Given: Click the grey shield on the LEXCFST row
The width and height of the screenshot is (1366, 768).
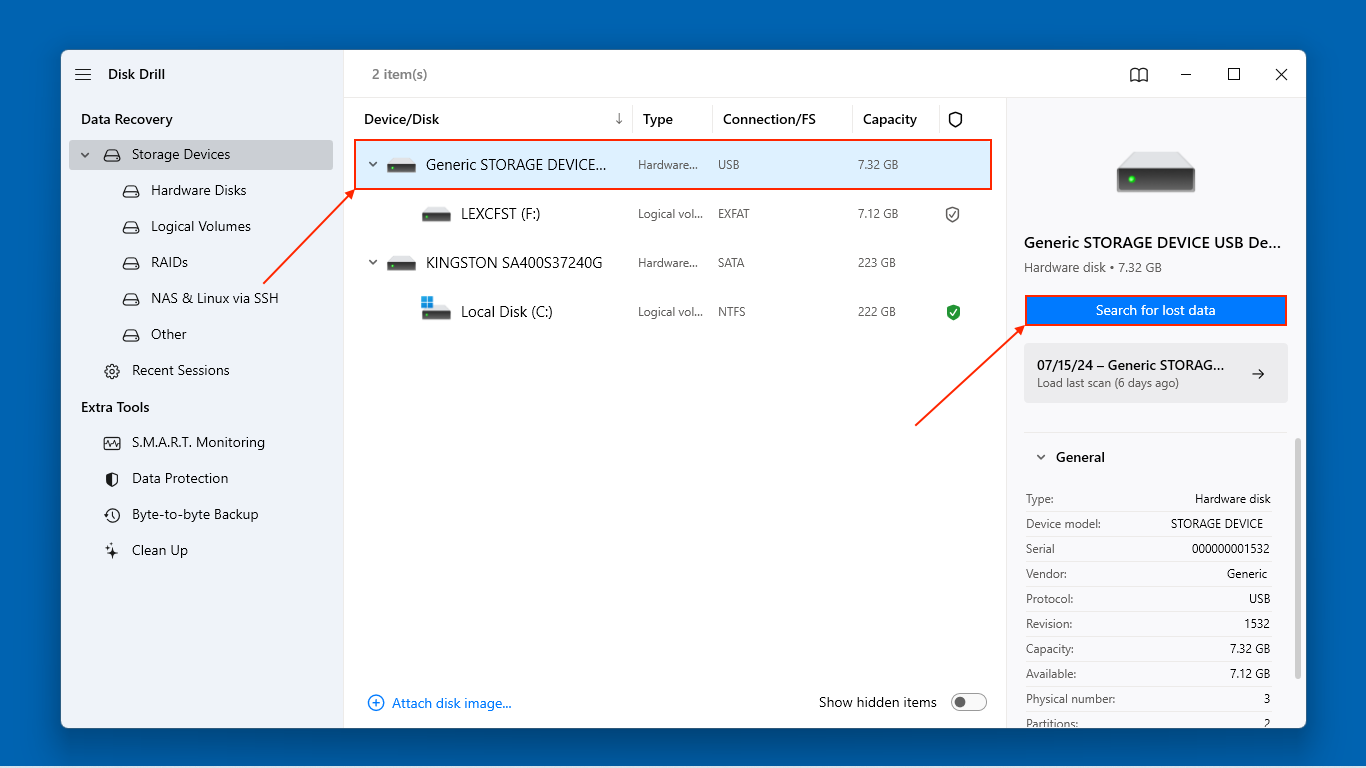Looking at the screenshot, I should [x=952, y=214].
